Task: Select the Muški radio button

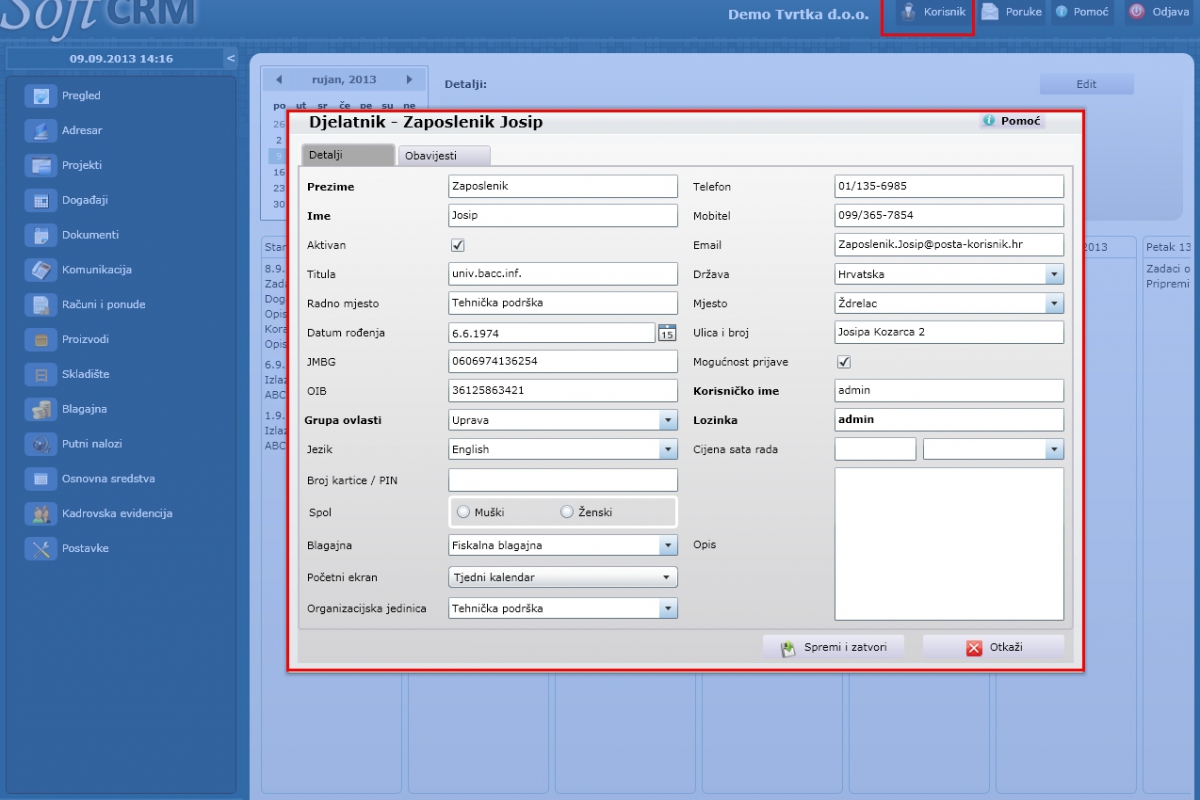Action: [463, 512]
